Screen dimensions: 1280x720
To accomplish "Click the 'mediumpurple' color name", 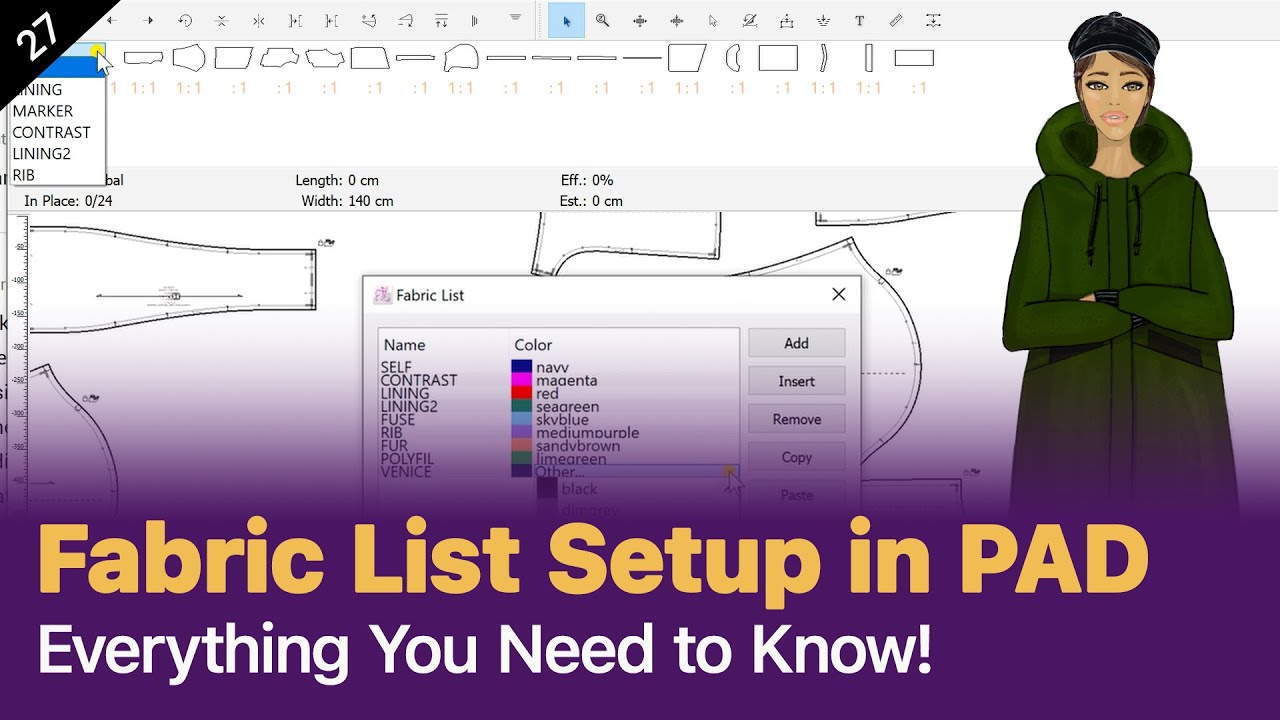I will [587, 432].
